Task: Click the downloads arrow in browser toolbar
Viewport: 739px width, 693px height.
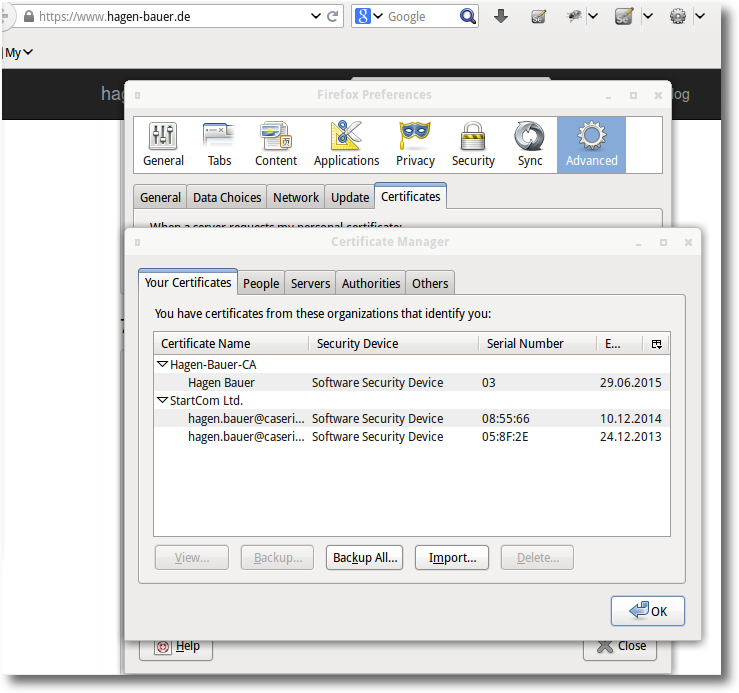Action: (x=501, y=16)
